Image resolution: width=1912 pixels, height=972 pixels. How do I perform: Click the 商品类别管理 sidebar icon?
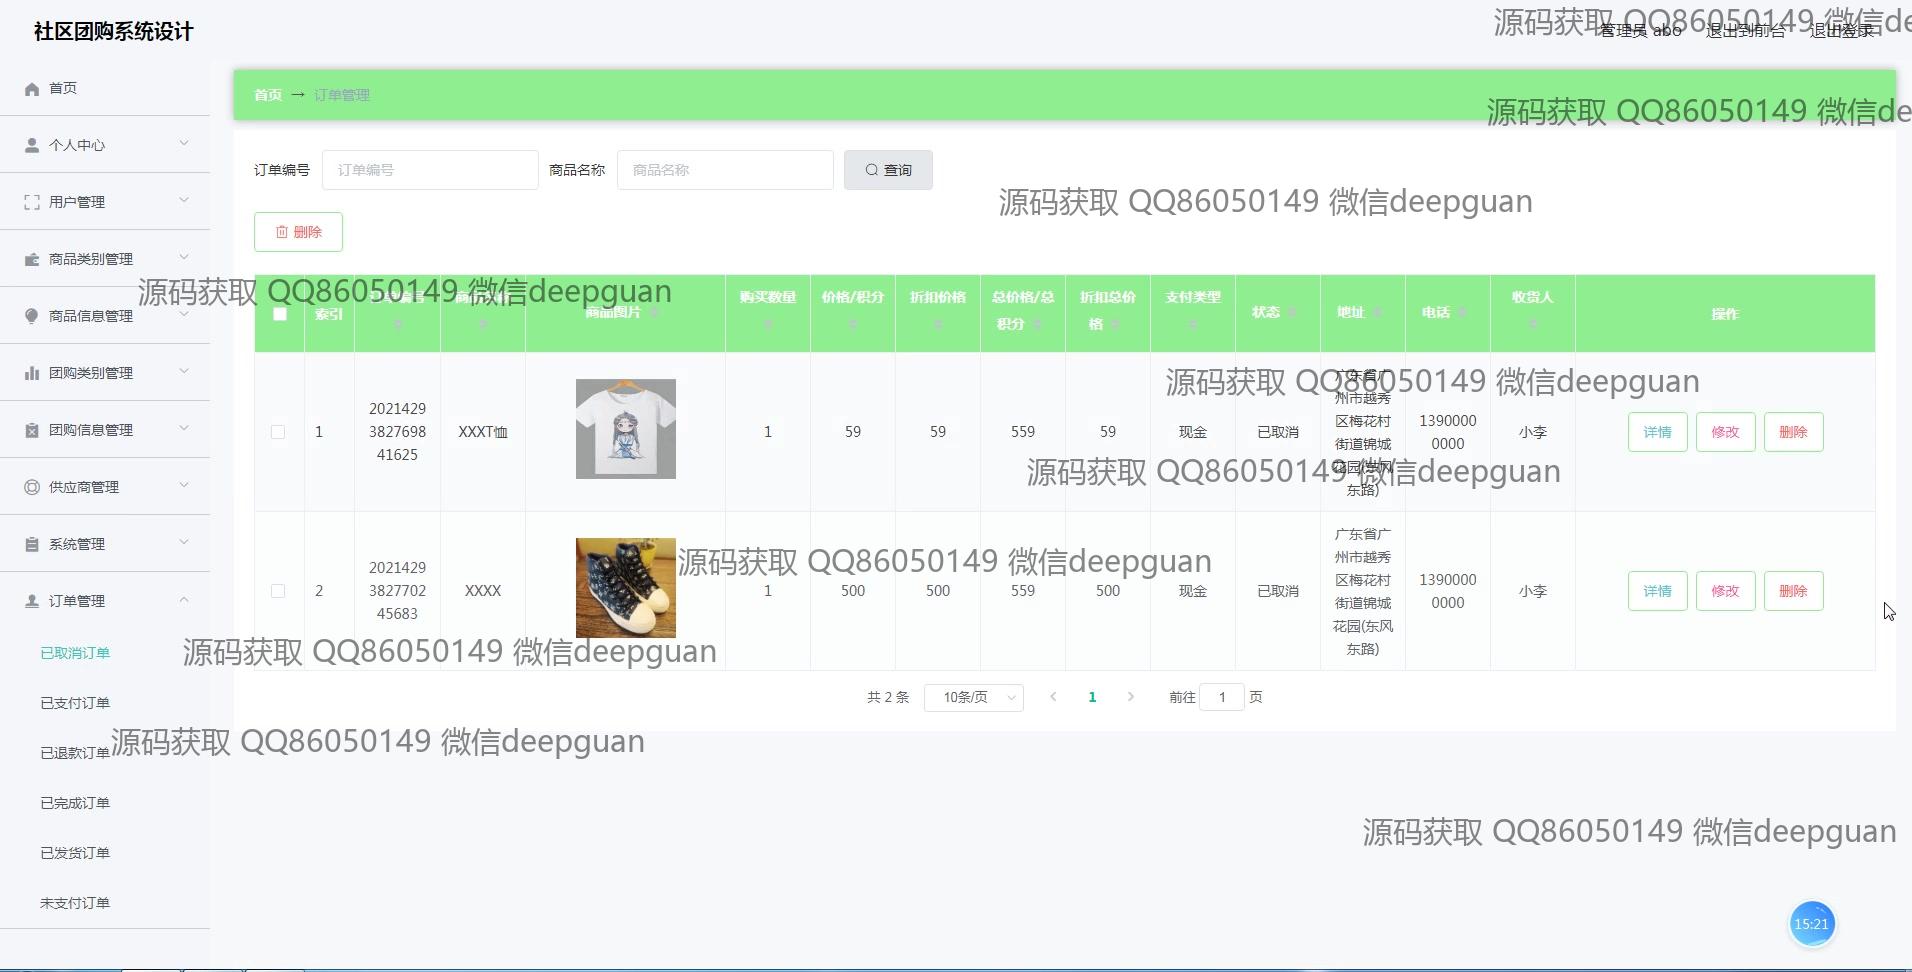(32, 259)
